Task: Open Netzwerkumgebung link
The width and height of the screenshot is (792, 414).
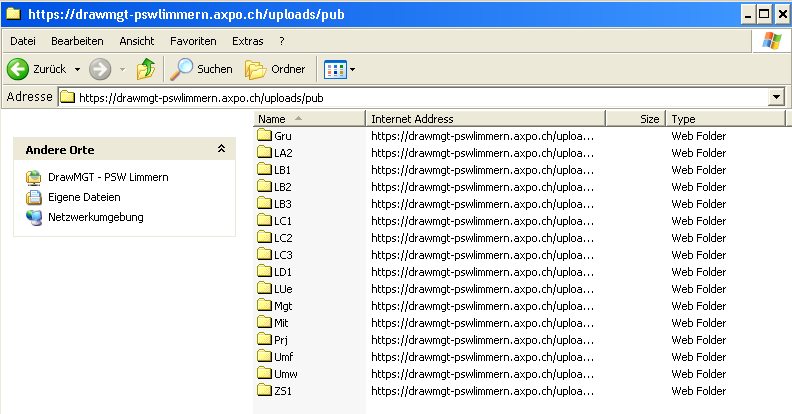Action: (x=96, y=218)
